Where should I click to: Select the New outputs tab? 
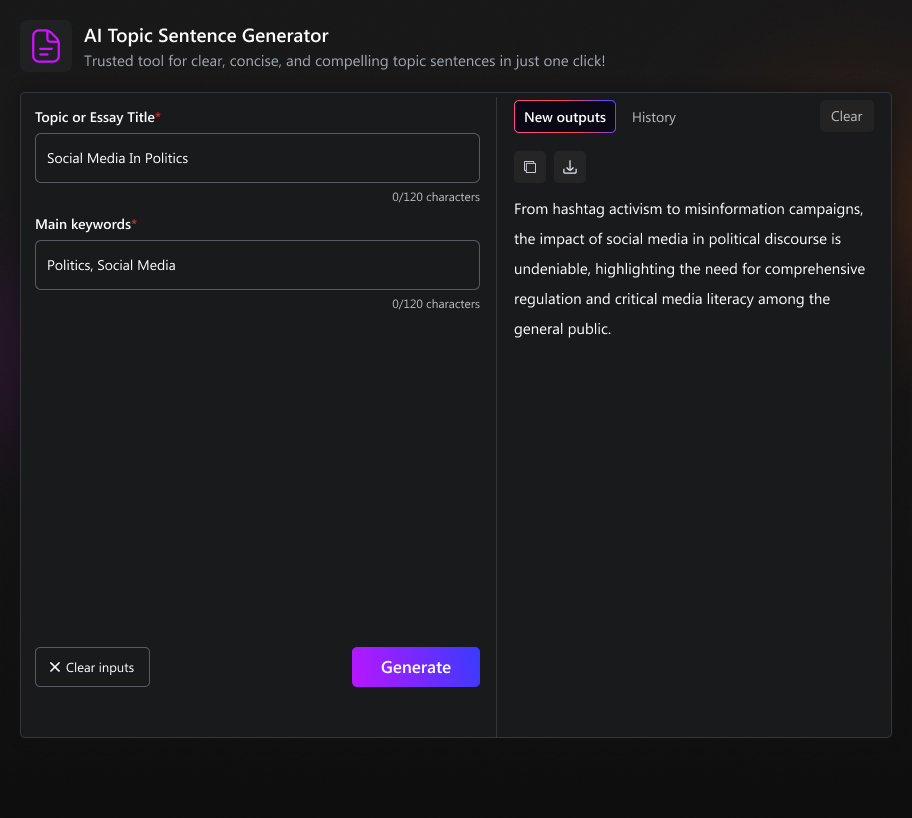pos(565,117)
